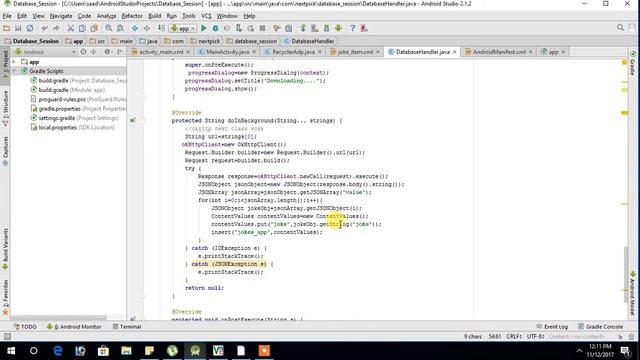640x360 pixels.
Task: Open Microsoft Edge from the taskbar
Action: click(58, 351)
